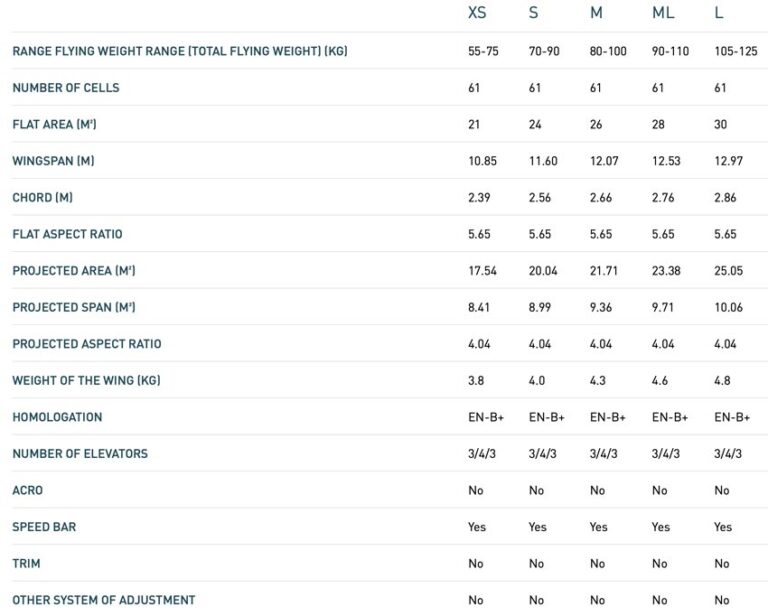Select the Speed Bar row label
768x616 pixels.
(x=44, y=527)
